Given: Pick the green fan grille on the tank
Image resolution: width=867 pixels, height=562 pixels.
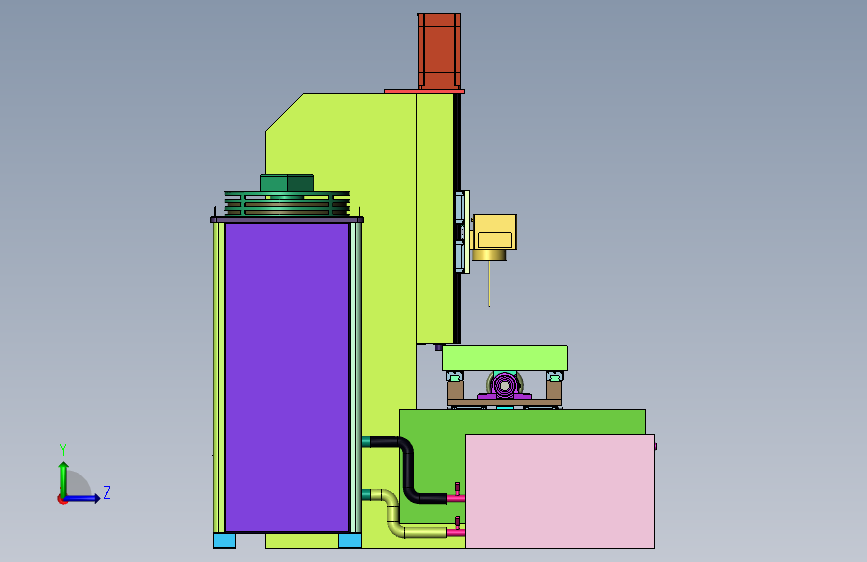Looking at the screenshot, I should [287, 204].
